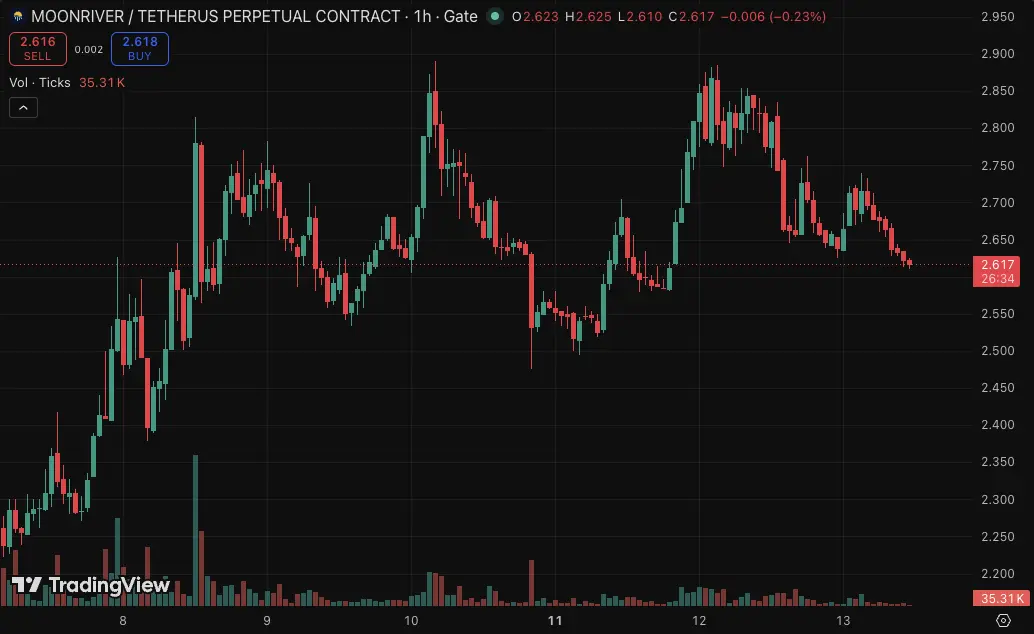Click the date label 13 on time axis
Viewport: 1034px width, 634px height.
[843, 620]
